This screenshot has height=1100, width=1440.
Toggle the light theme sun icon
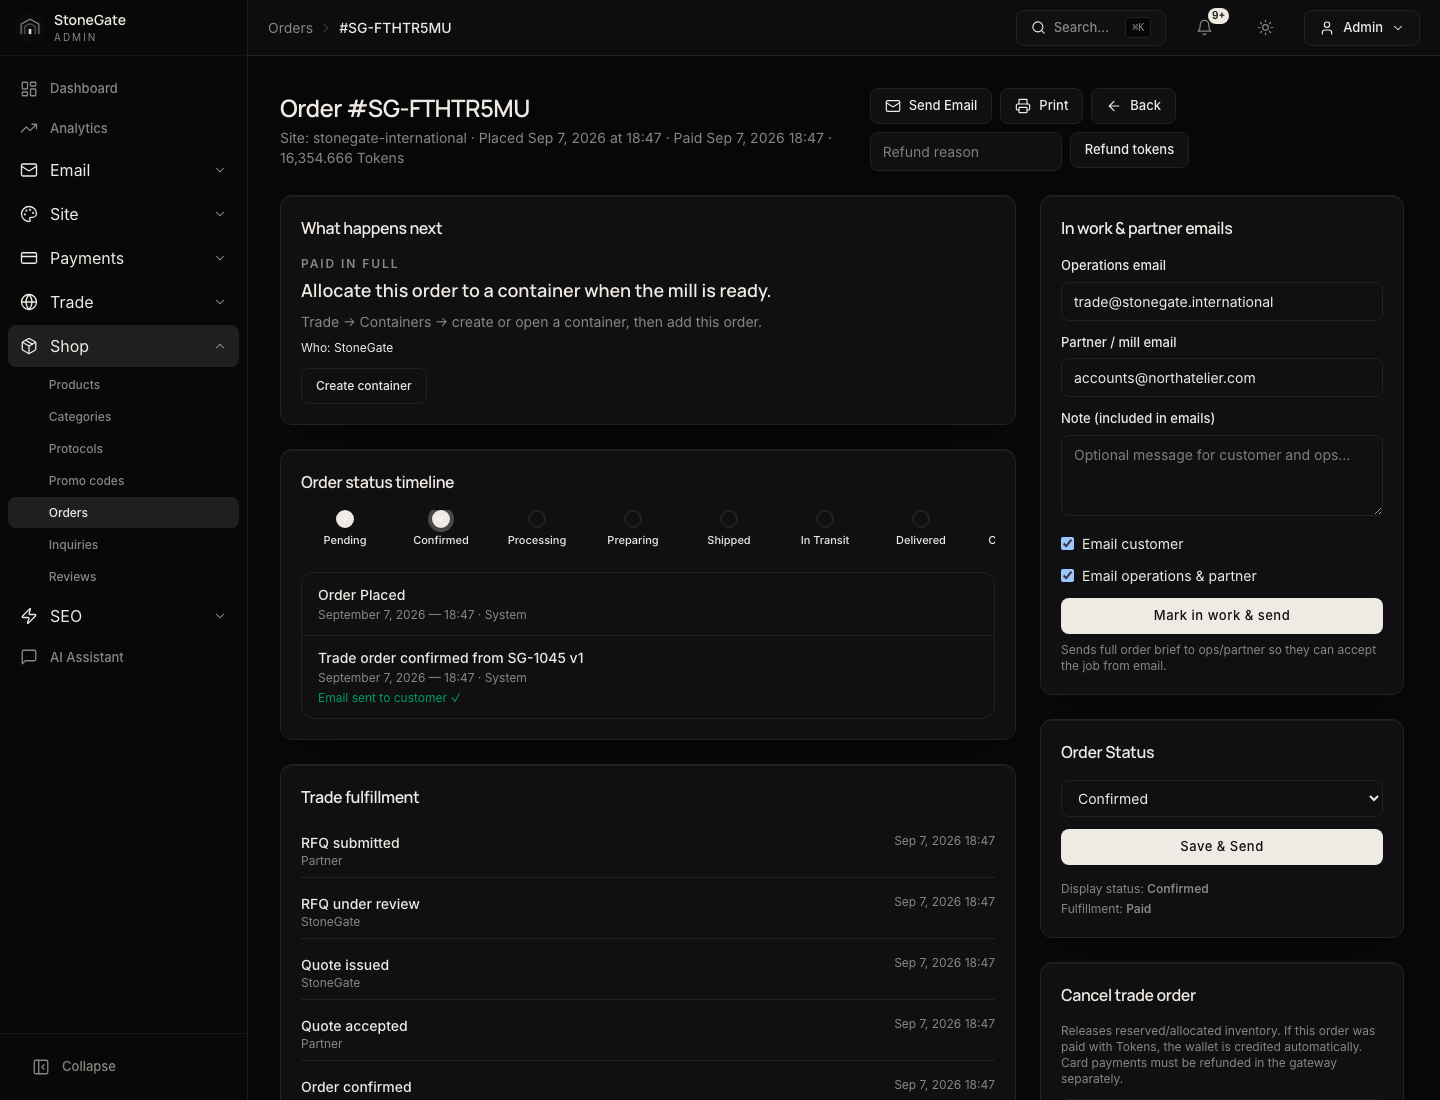point(1265,28)
